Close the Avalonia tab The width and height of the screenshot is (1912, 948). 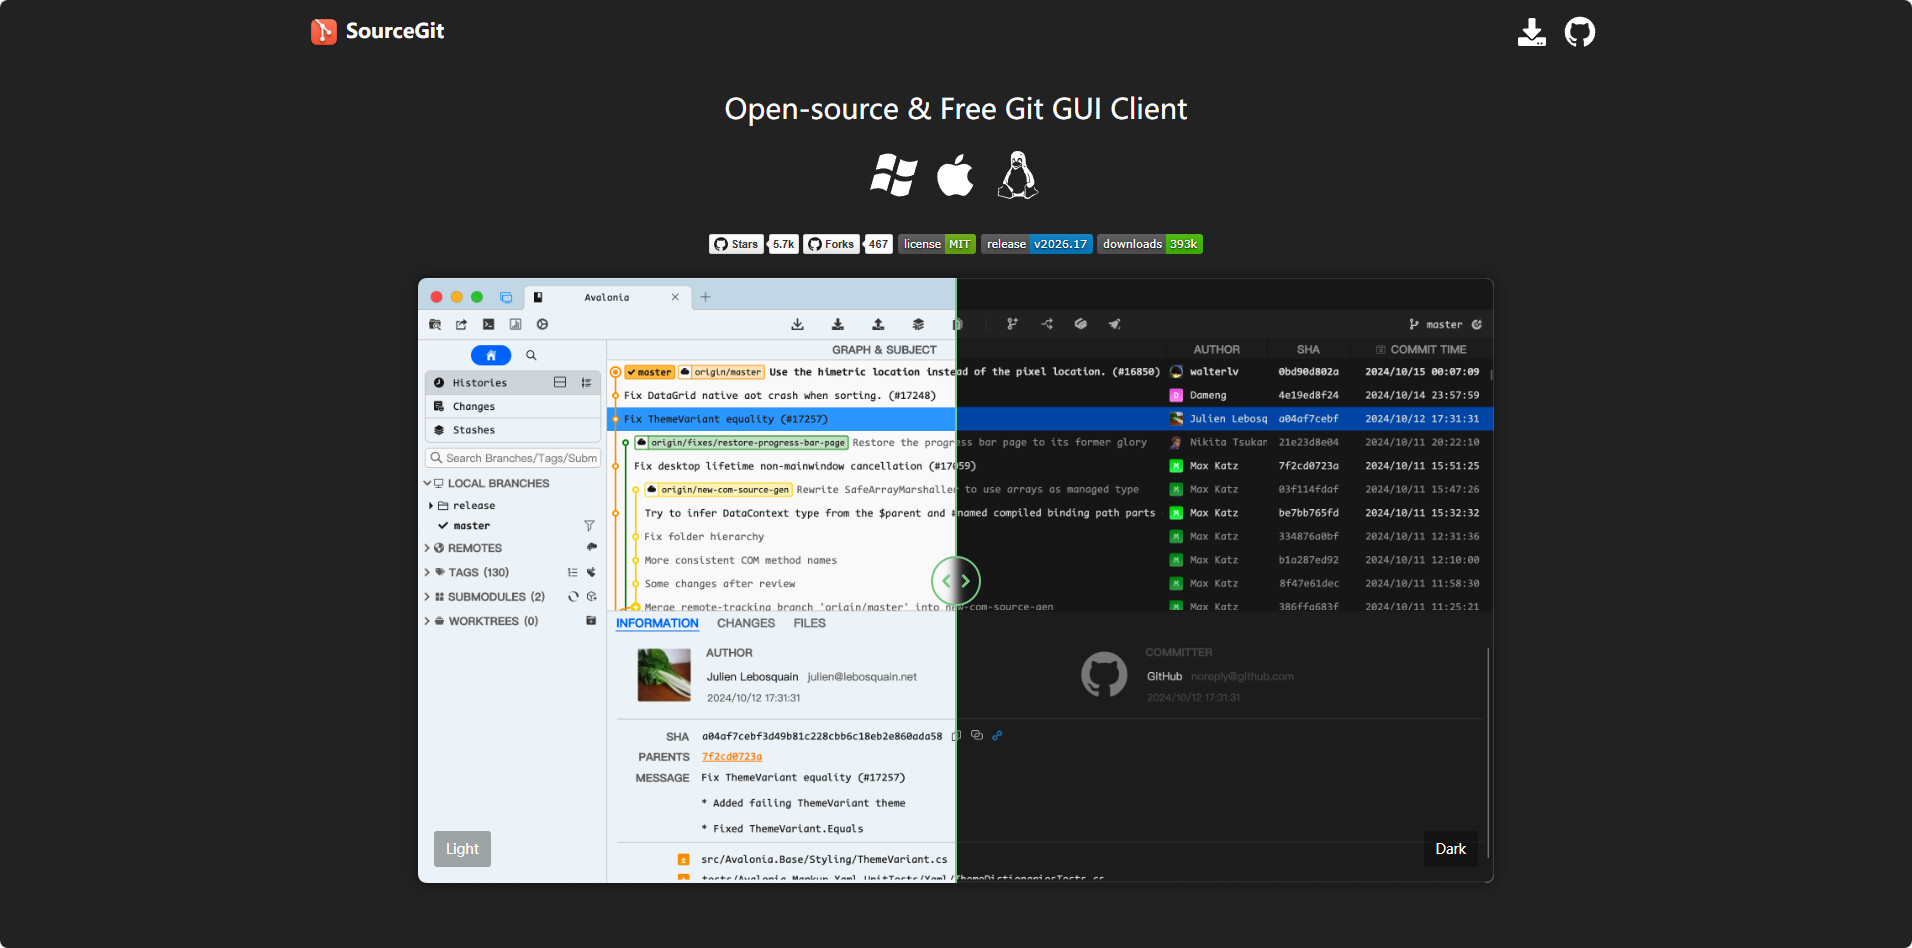[675, 297]
